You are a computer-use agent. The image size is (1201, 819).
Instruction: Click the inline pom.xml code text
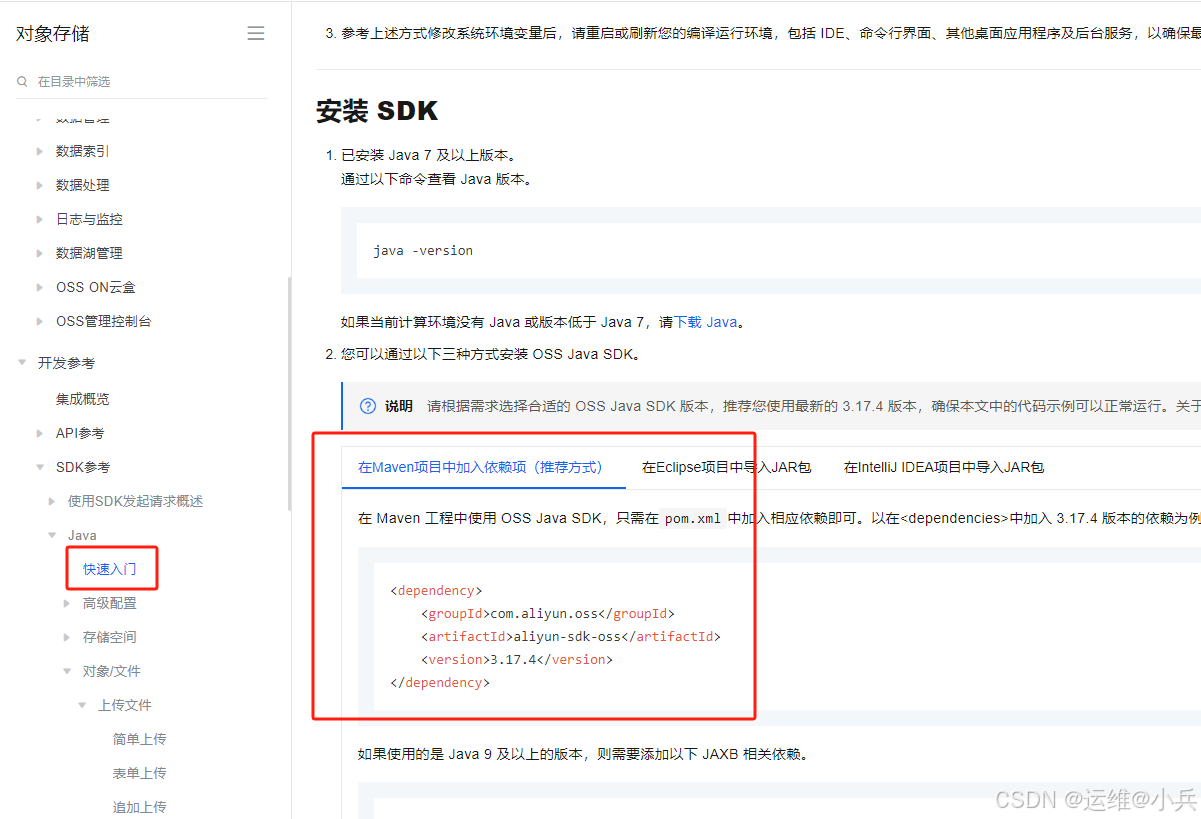pyautogui.click(x=693, y=519)
